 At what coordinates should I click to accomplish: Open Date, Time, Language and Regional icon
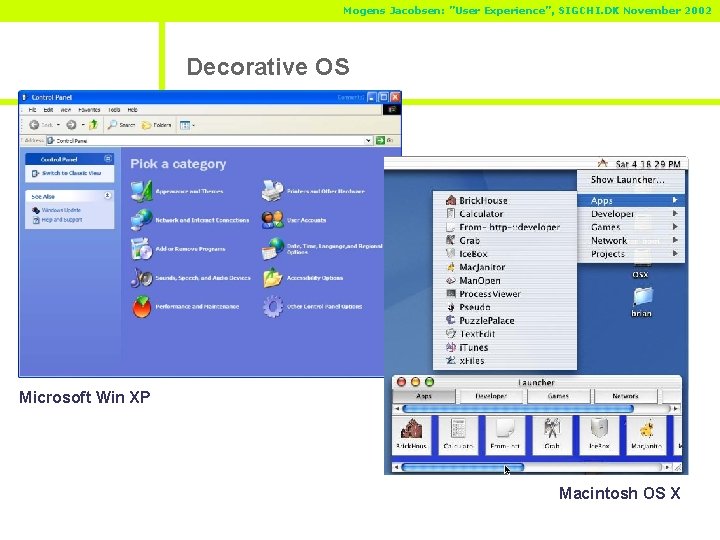273,248
